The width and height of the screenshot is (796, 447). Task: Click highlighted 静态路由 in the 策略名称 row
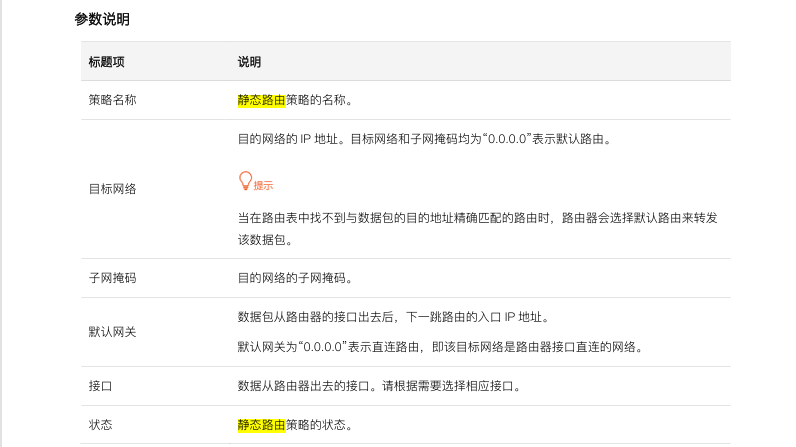261,100
